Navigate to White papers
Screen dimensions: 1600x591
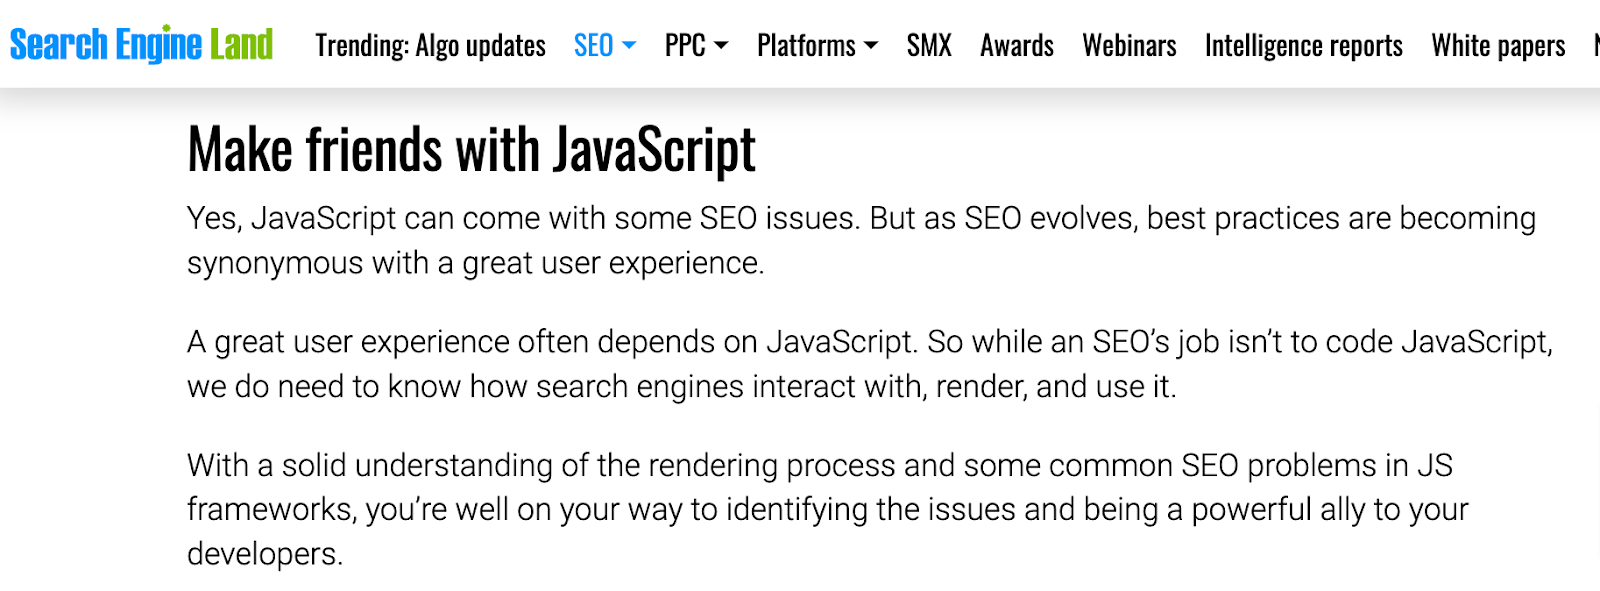click(1498, 46)
